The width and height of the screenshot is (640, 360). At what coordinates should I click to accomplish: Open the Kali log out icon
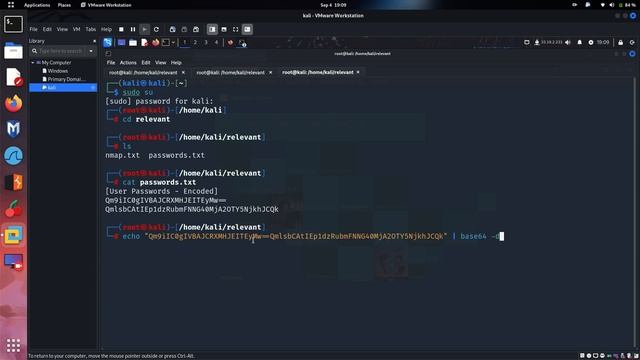pyautogui.click(x=632, y=42)
